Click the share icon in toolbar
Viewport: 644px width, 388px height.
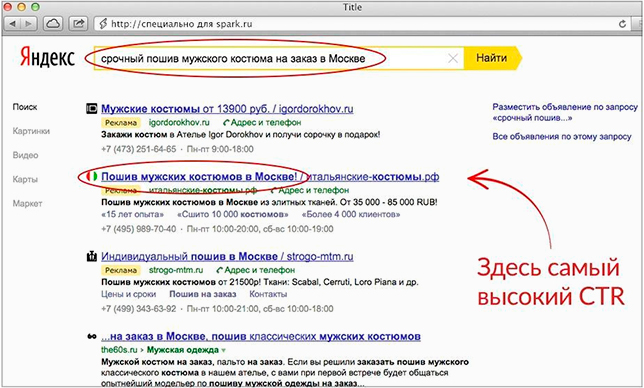click(x=78, y=24)
